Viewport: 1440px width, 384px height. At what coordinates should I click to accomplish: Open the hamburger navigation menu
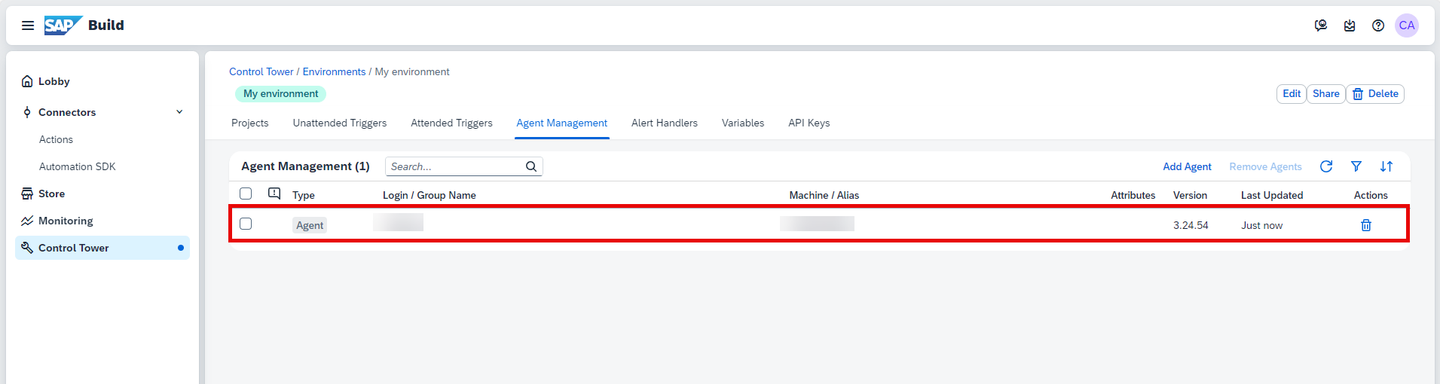pyautogui.click(x=28, y=25)
